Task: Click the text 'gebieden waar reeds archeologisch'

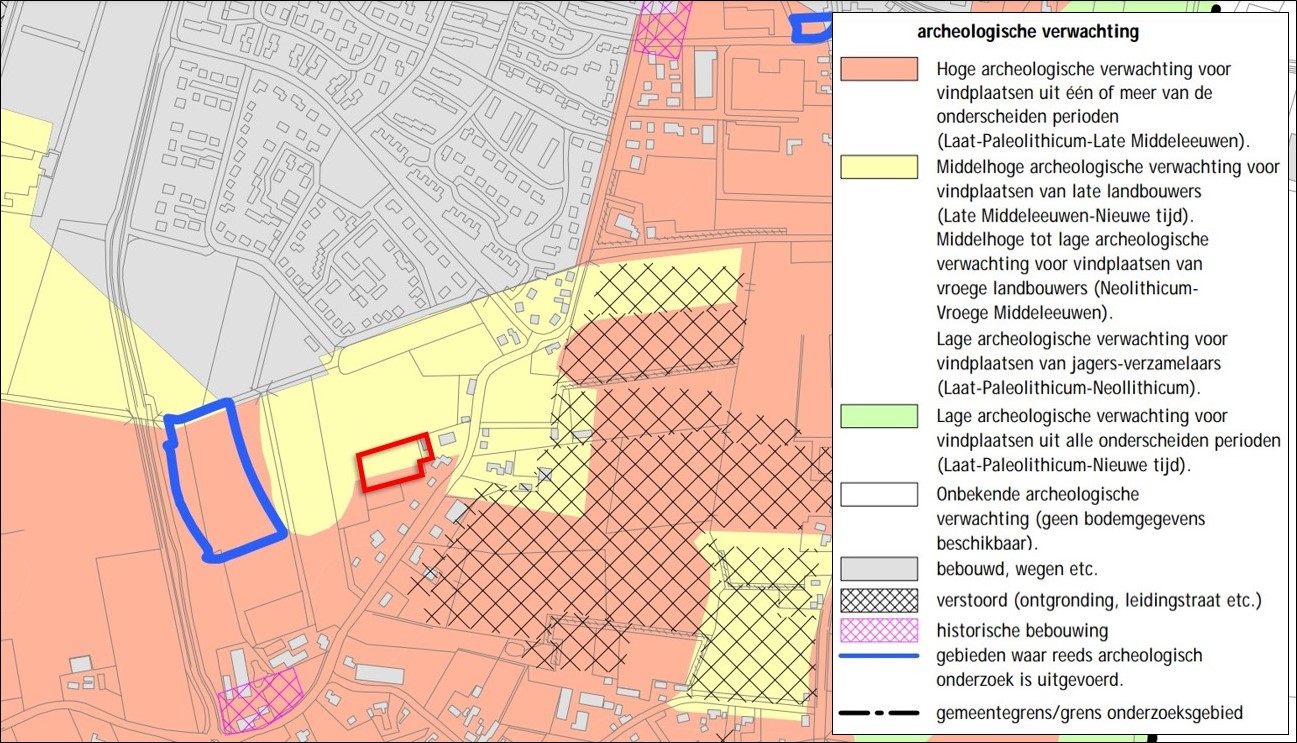Action: pyautogui.click(x=1069, y=656)
